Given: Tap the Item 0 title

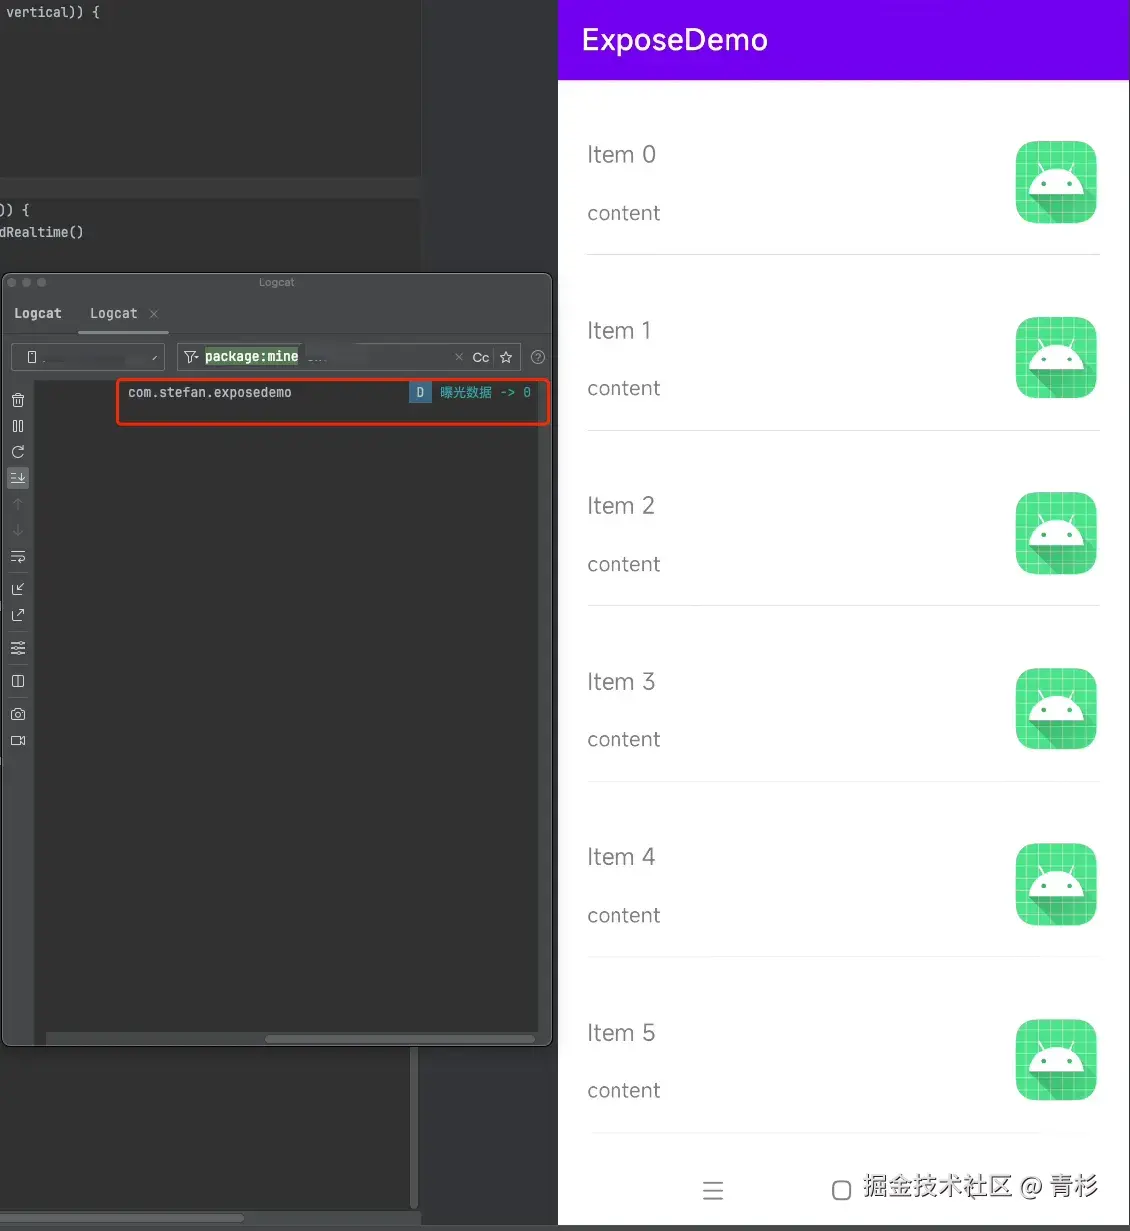Looking at the screenshot, I should tap(621, 155).
